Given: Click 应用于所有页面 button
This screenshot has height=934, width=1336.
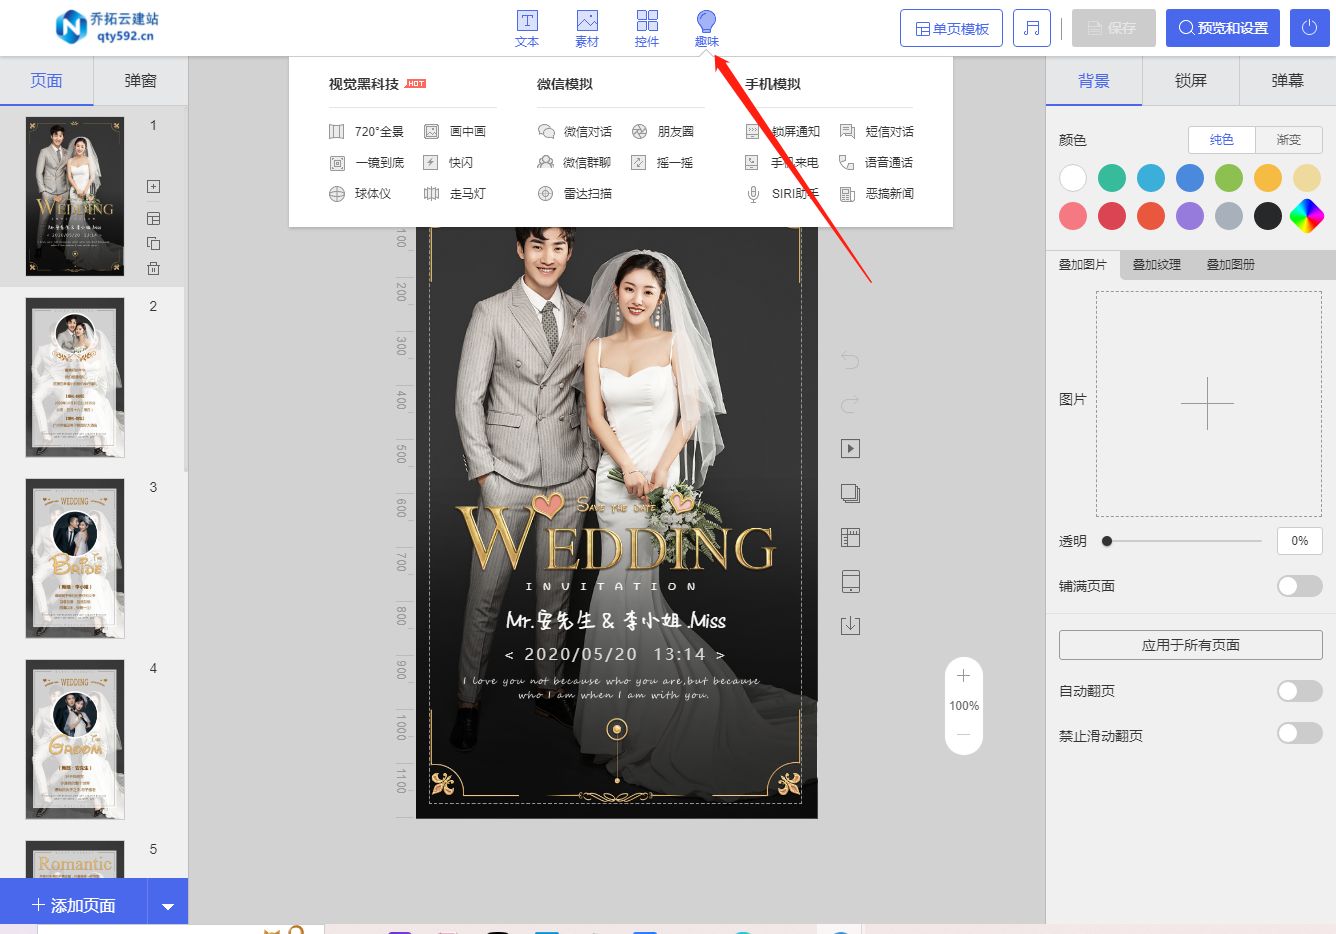Looking at the screenshot, I should click(x=1190, y=644).
